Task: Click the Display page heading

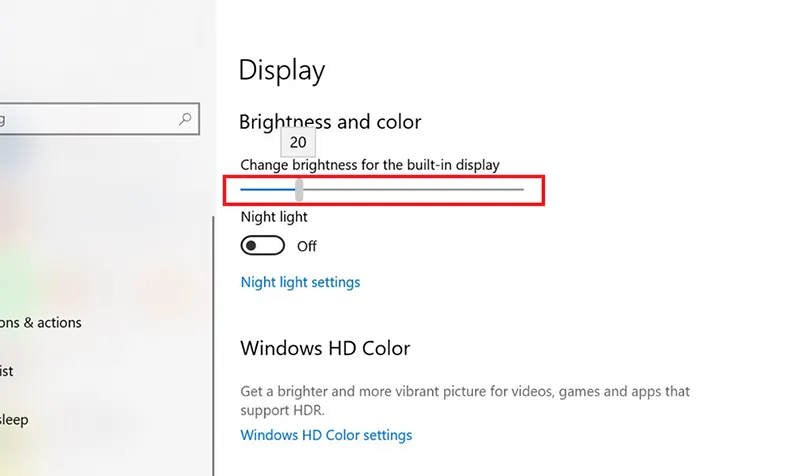Action: pyautogui.click(x=282, y=70)
